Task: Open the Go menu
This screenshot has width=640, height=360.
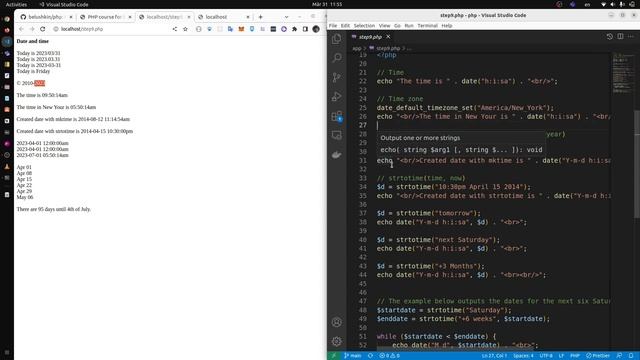Action: 397,25
